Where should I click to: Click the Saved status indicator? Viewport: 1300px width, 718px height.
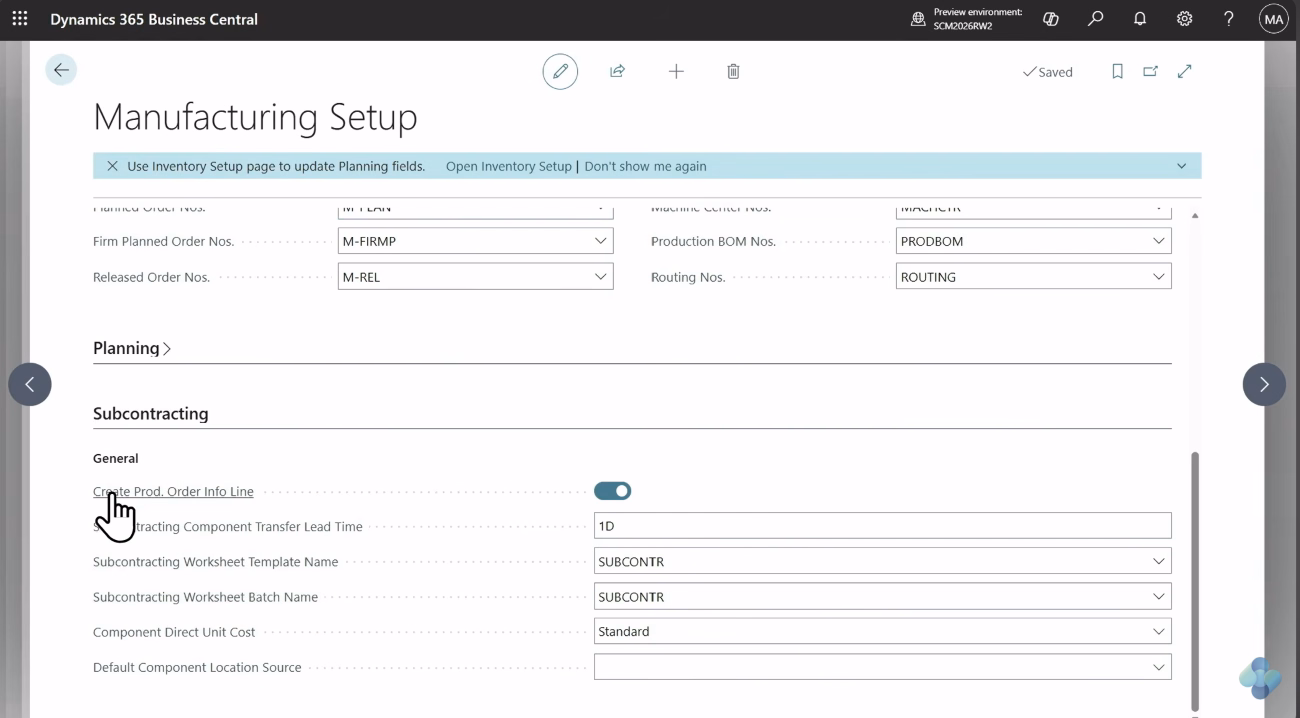click(x=1047, y=72)
